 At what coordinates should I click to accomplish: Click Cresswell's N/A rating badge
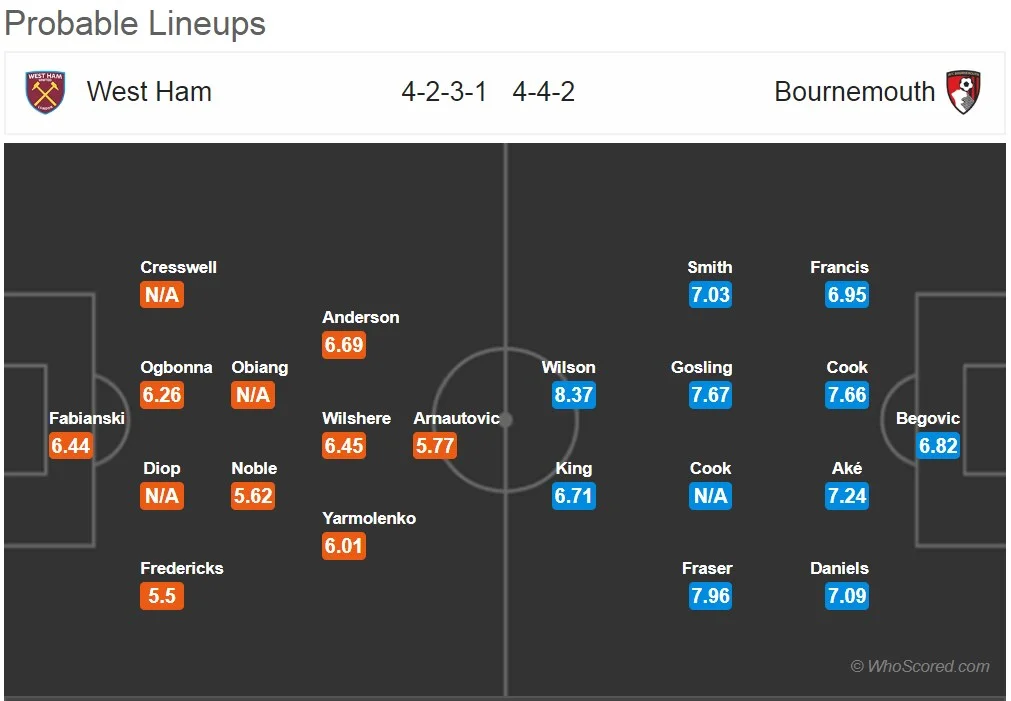162,295
